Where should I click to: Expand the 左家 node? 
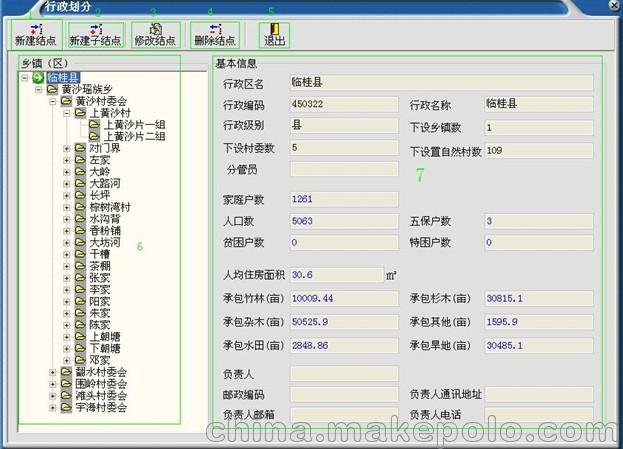[67, 160]
